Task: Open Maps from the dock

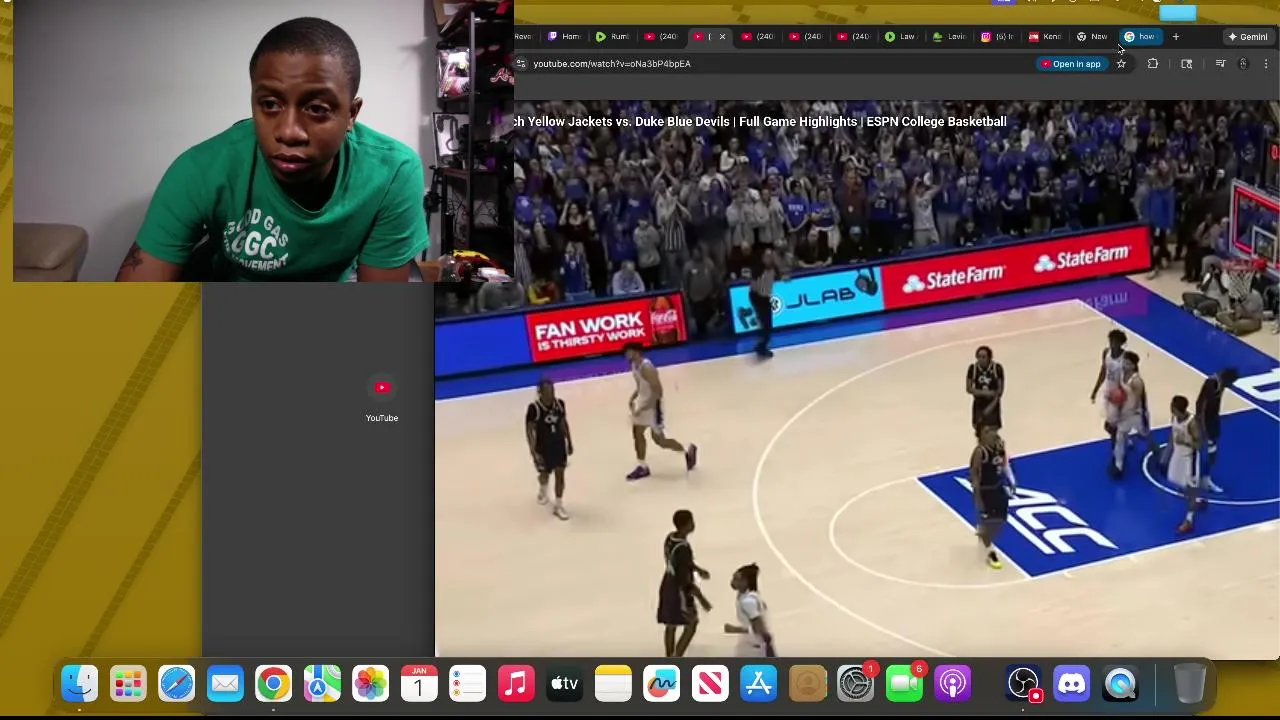Action: click(322, 684)
